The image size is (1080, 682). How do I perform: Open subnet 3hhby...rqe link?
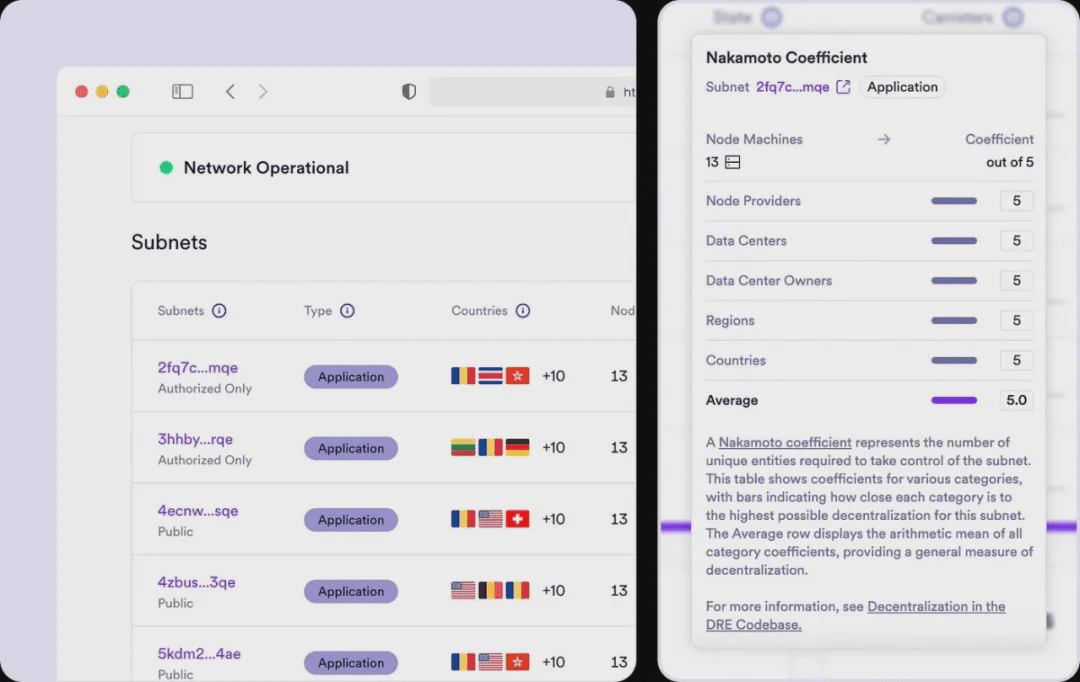click(195, 439)
